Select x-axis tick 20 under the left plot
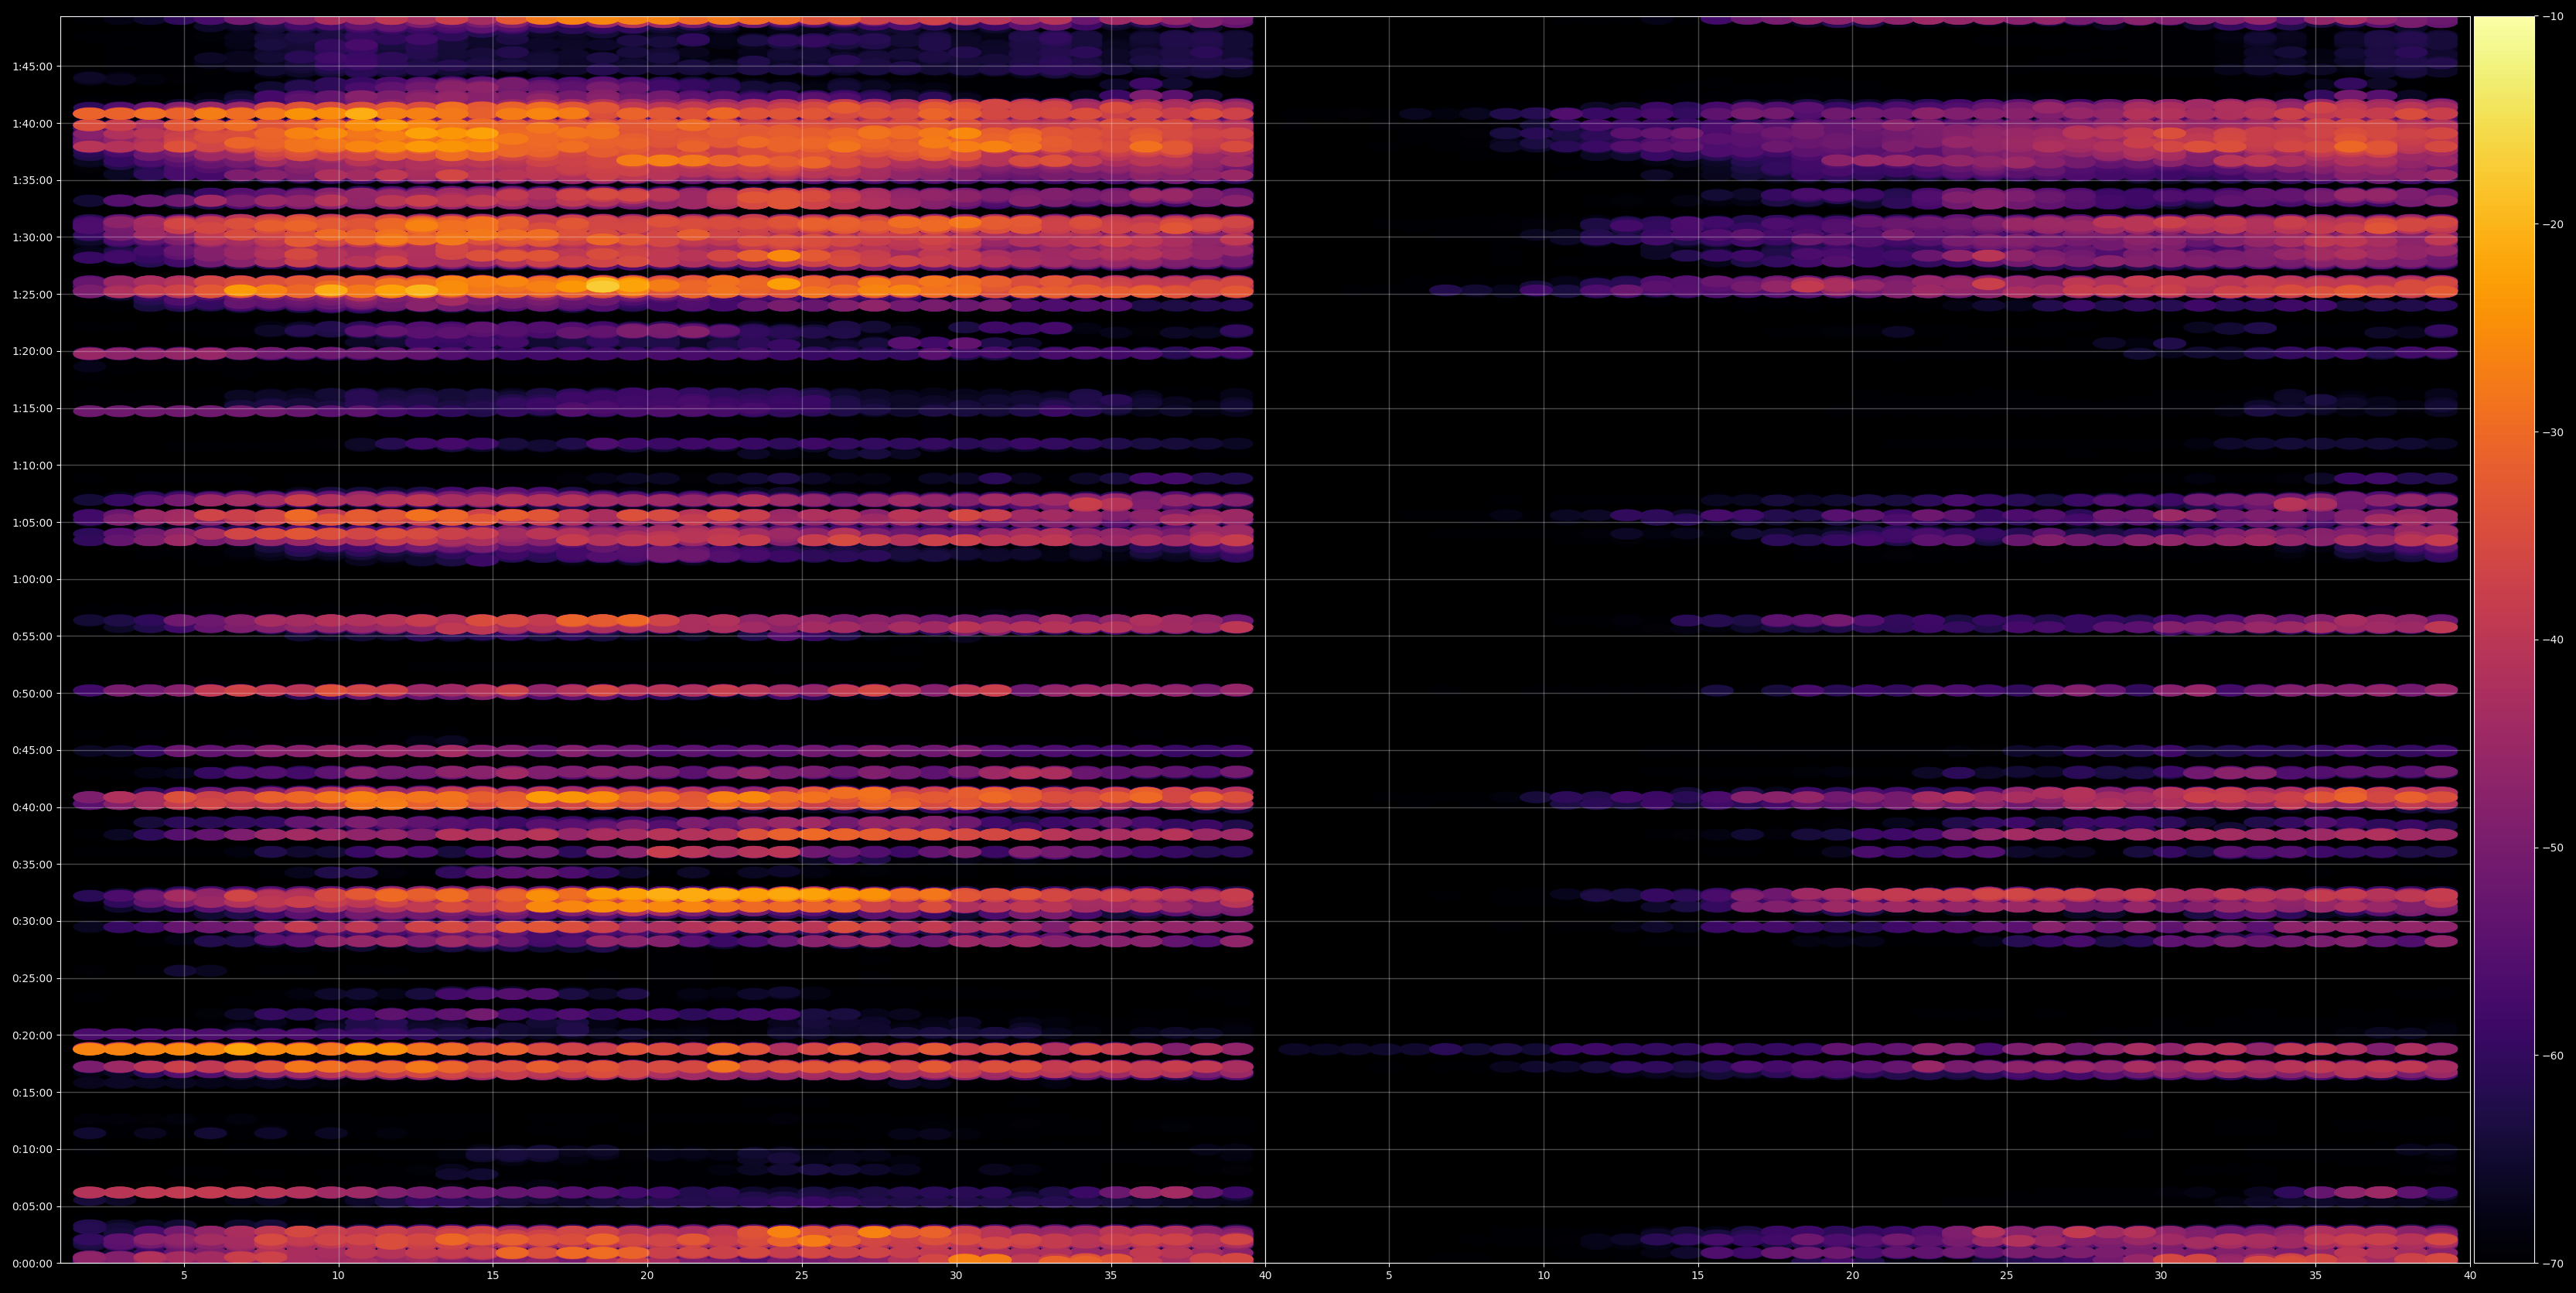Image resolution: width=2576 pixels, height=1293 pixels. (647, 1276)
